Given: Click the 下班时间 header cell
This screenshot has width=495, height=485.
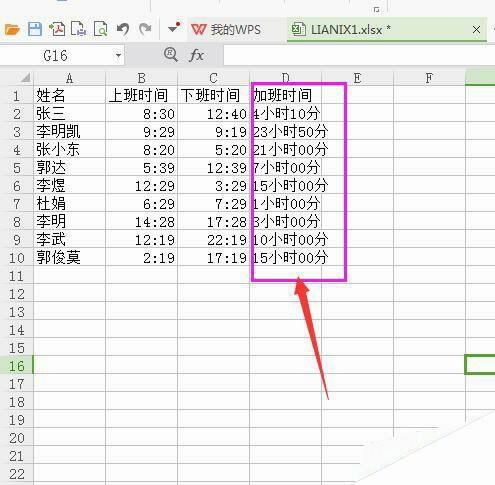Looking at the screenshot, I should pos(213,96).
